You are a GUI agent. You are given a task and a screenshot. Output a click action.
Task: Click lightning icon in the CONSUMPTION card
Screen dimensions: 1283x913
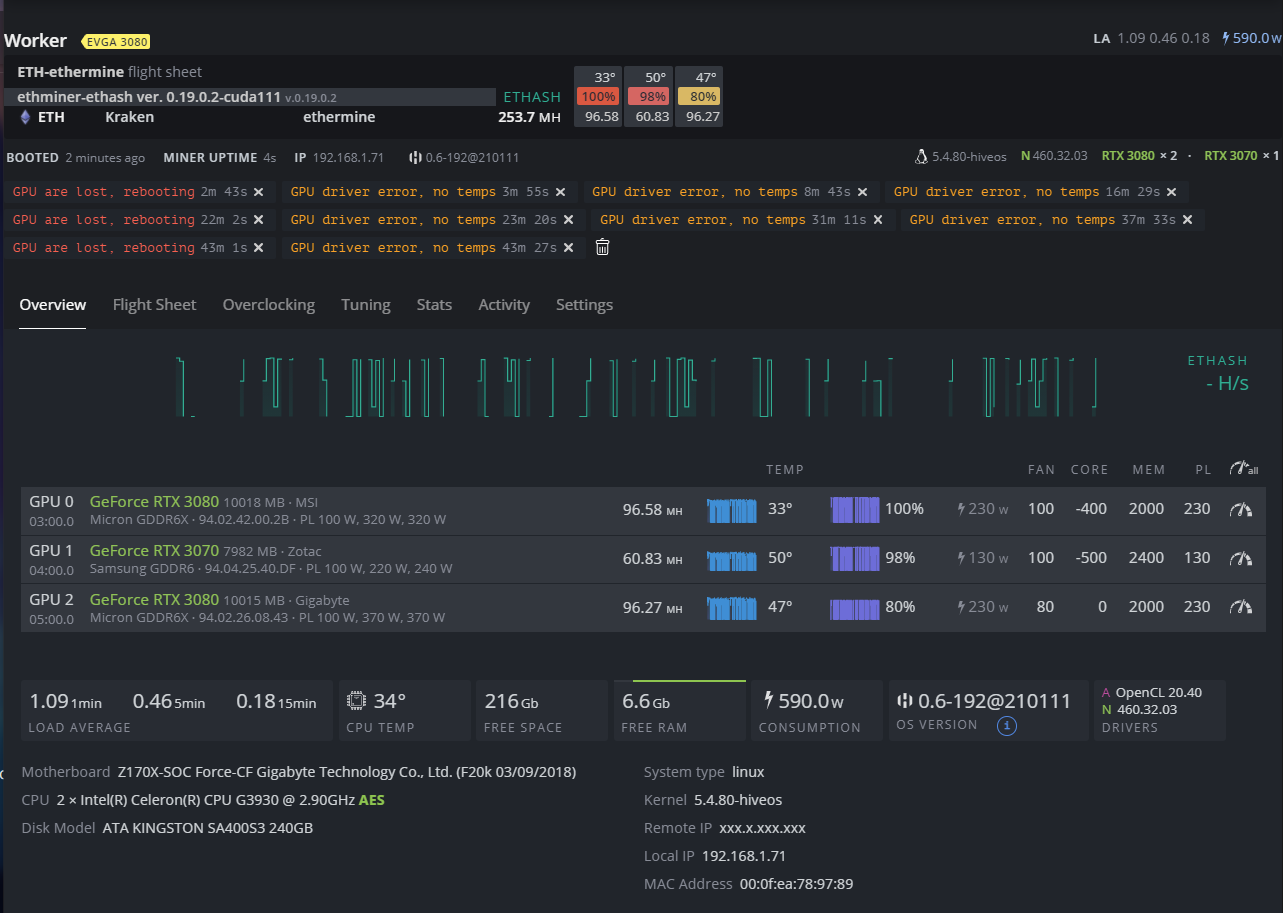[x=769, y=701]
